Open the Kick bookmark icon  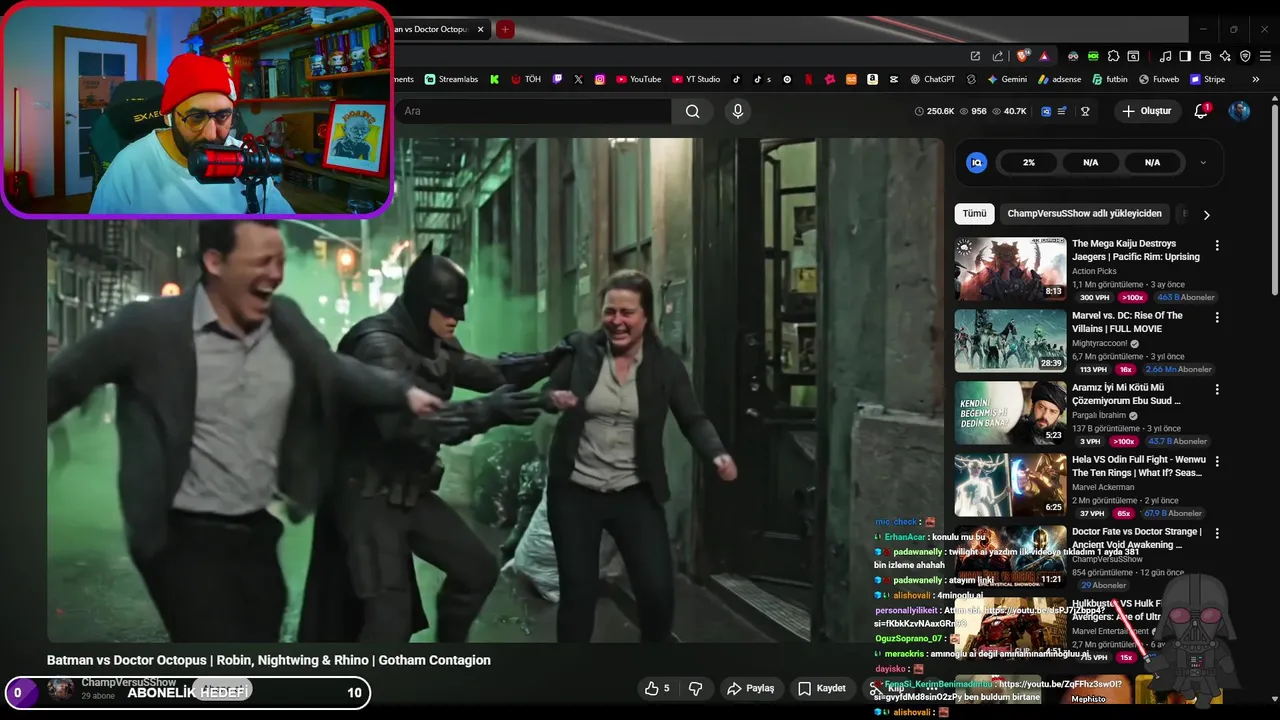494,79
